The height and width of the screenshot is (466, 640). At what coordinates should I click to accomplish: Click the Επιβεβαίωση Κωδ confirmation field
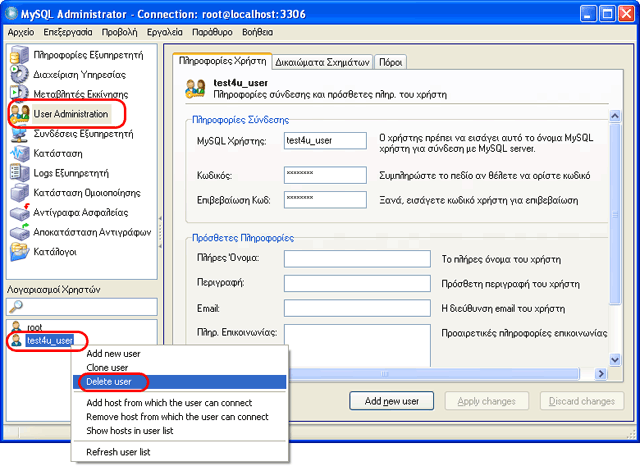pyautogui.click(x=325, y=200)
